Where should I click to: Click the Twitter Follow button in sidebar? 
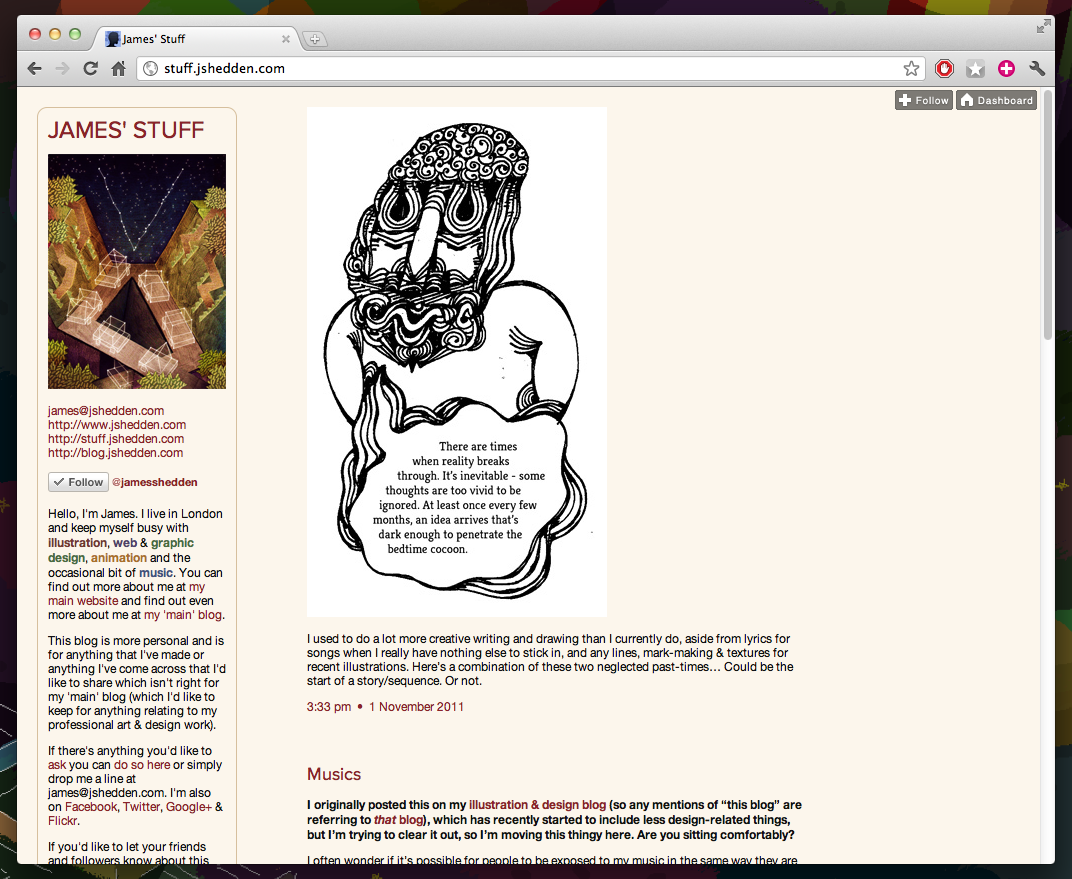click(x=79, y=482)
